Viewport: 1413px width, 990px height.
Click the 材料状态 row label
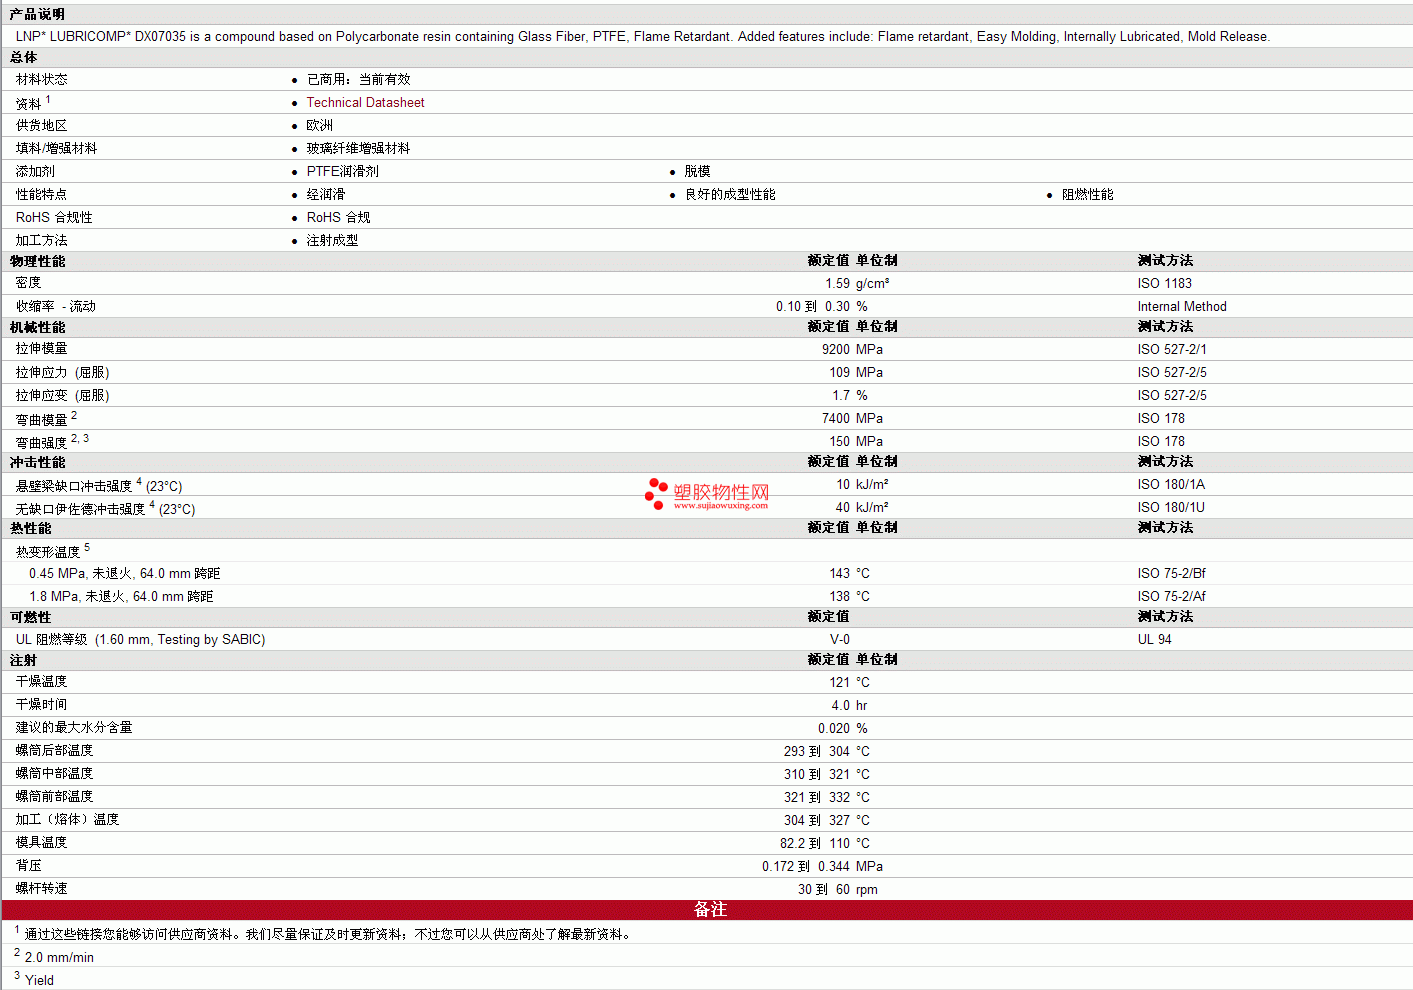(42, 79)
